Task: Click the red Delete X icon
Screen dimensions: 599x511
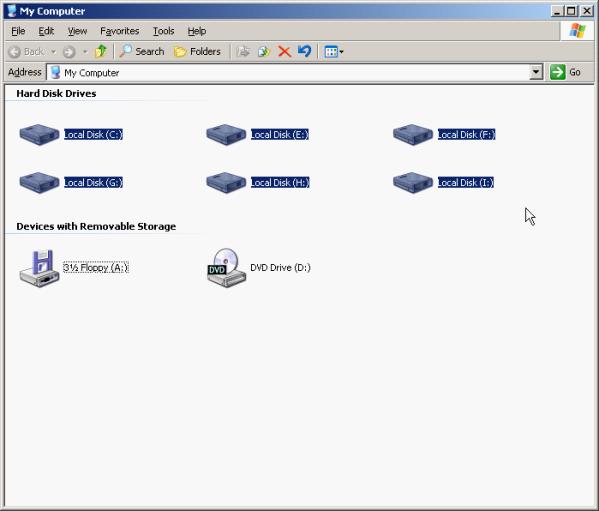Action: [x=284, y=51]
